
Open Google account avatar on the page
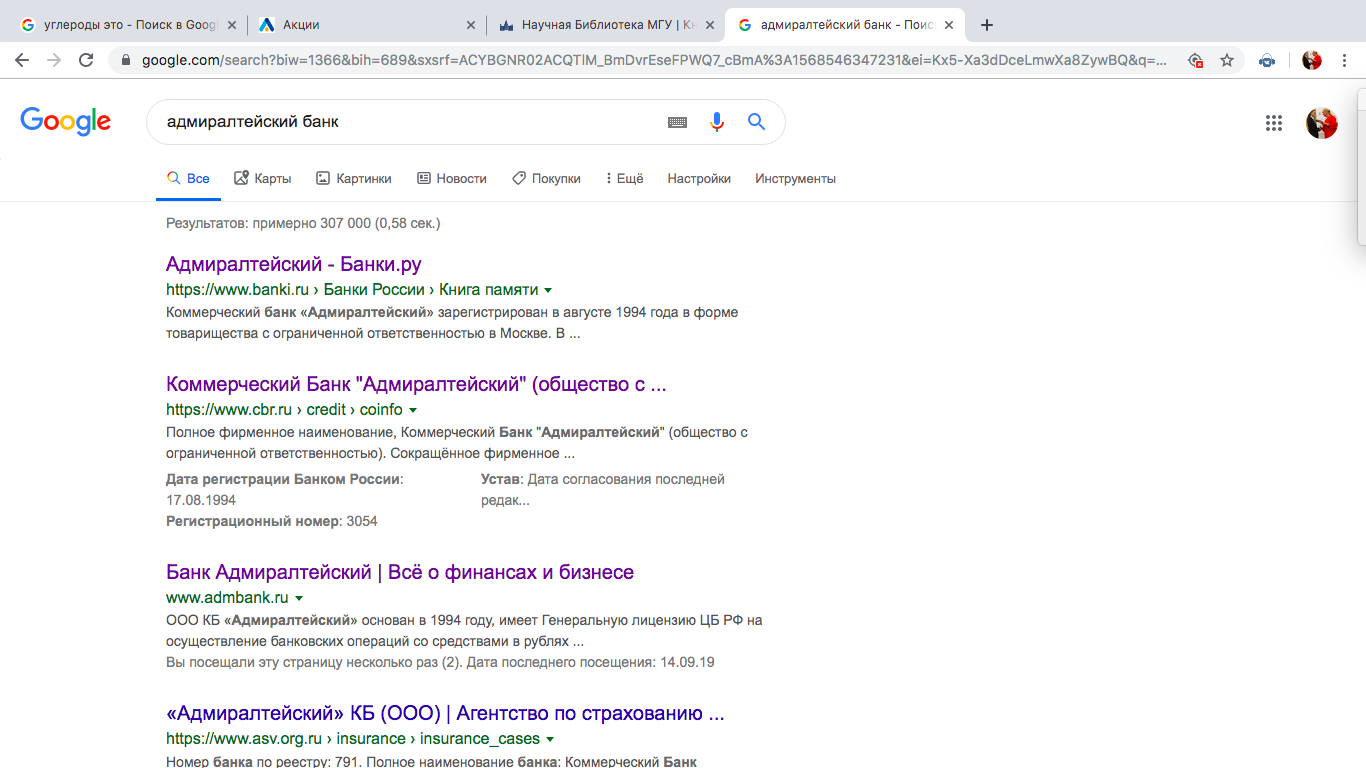pyautogui.click(x=1321, y=123)
